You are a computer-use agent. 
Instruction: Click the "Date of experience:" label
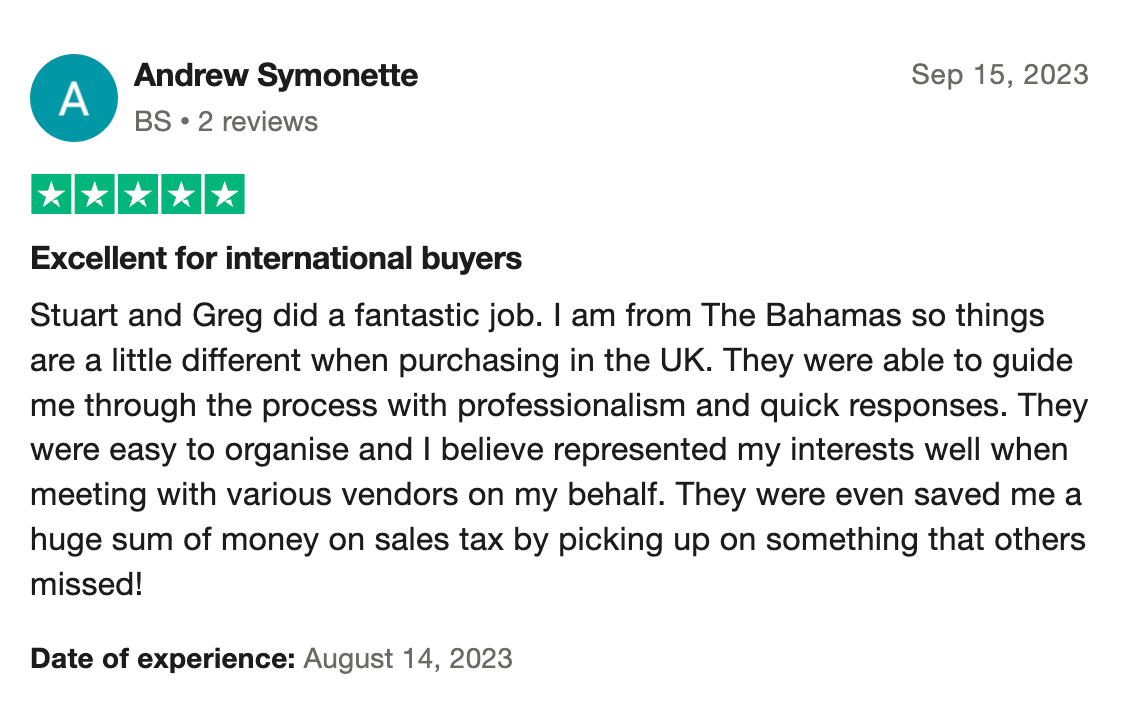[163, 659]
